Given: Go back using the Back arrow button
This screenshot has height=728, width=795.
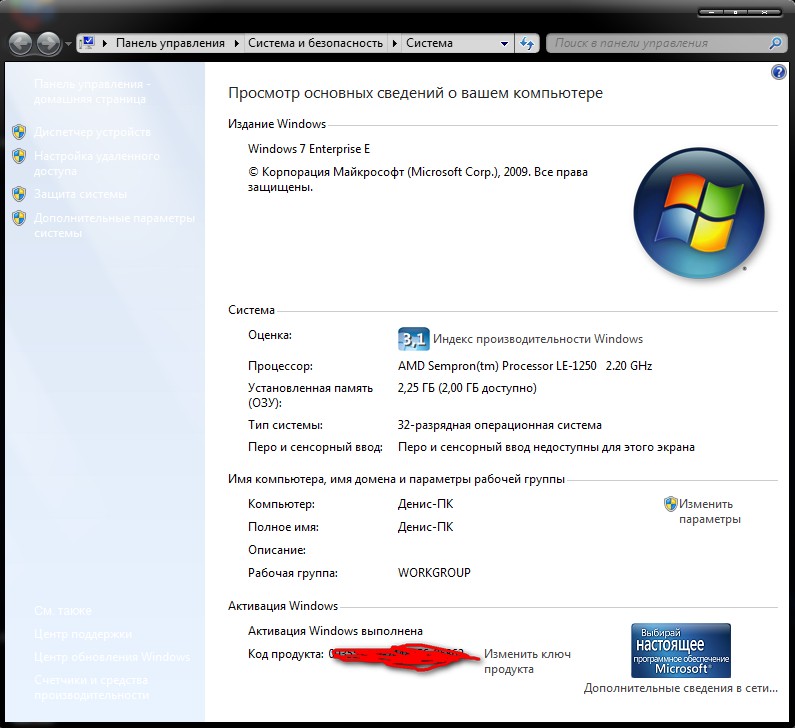Looking at the screenshot, I should click(x=21, y=44).
